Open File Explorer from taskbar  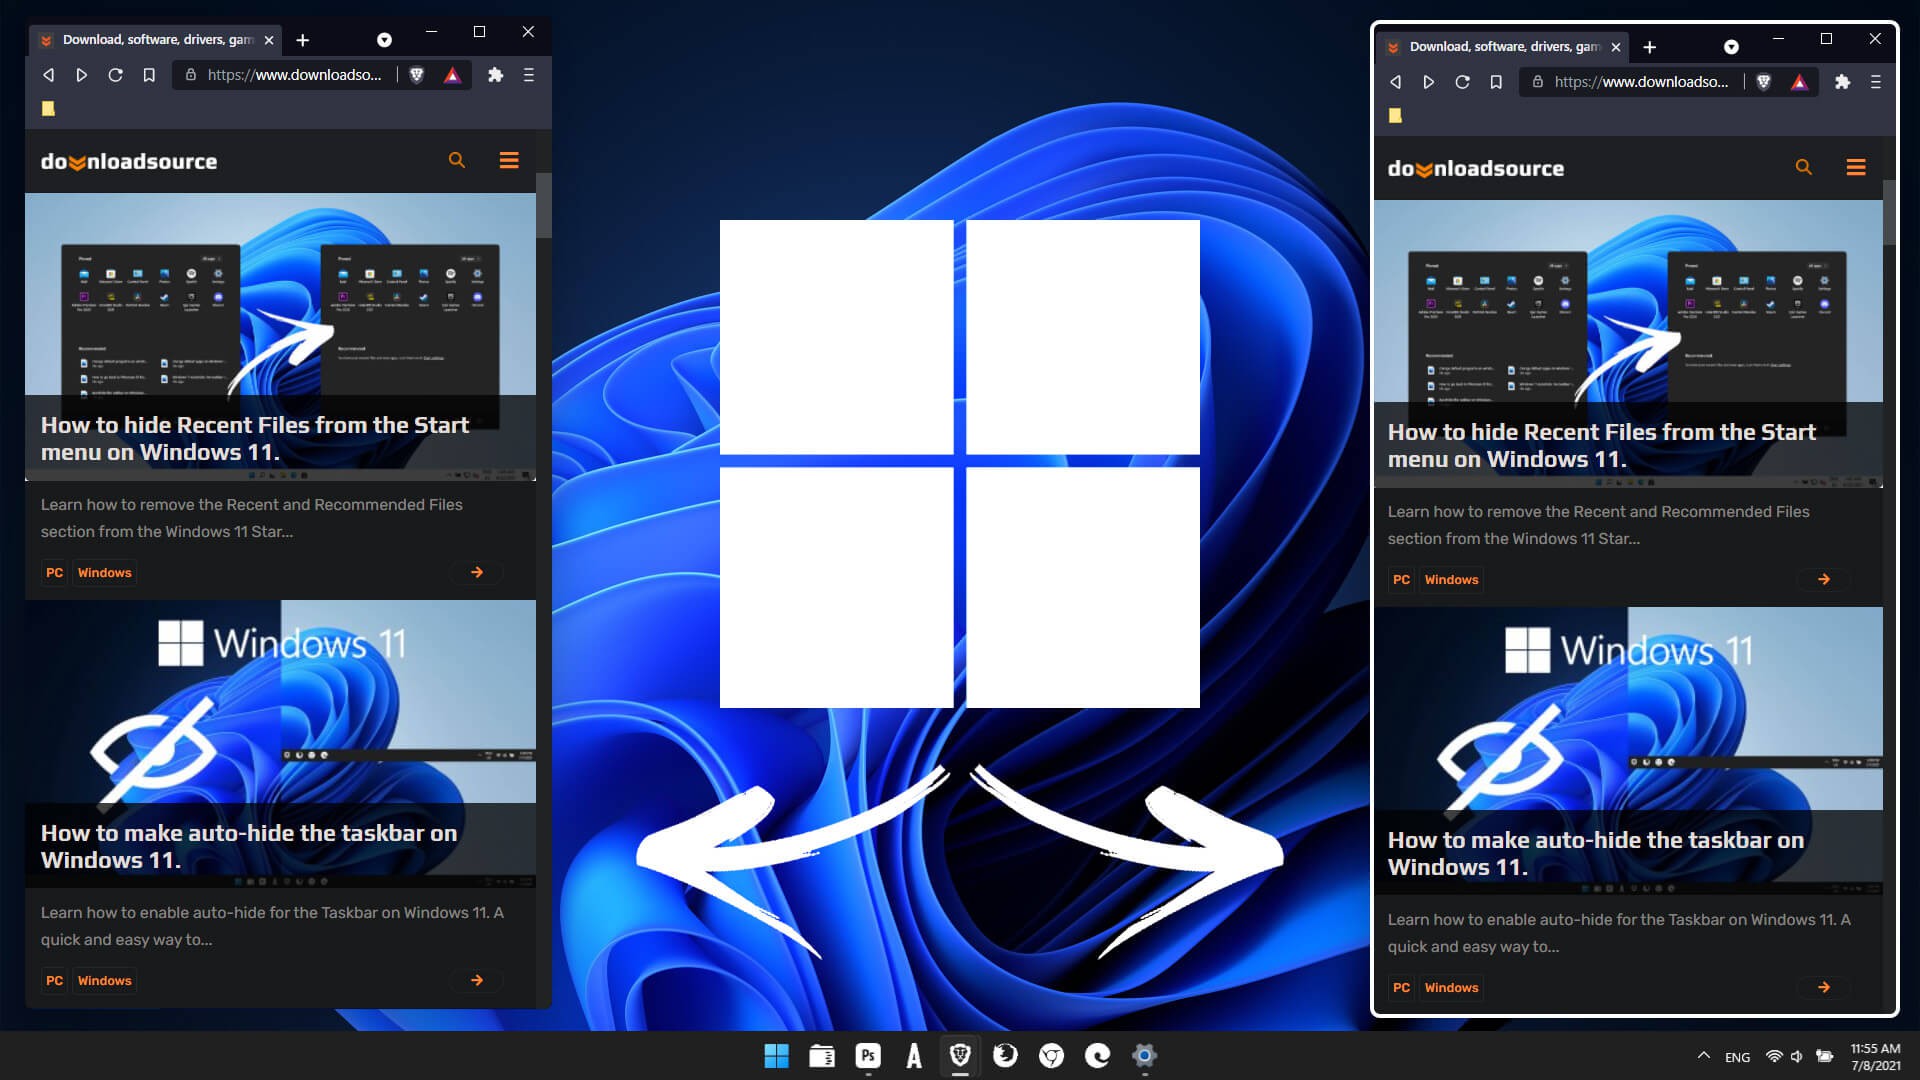[x=822, y=1055]
